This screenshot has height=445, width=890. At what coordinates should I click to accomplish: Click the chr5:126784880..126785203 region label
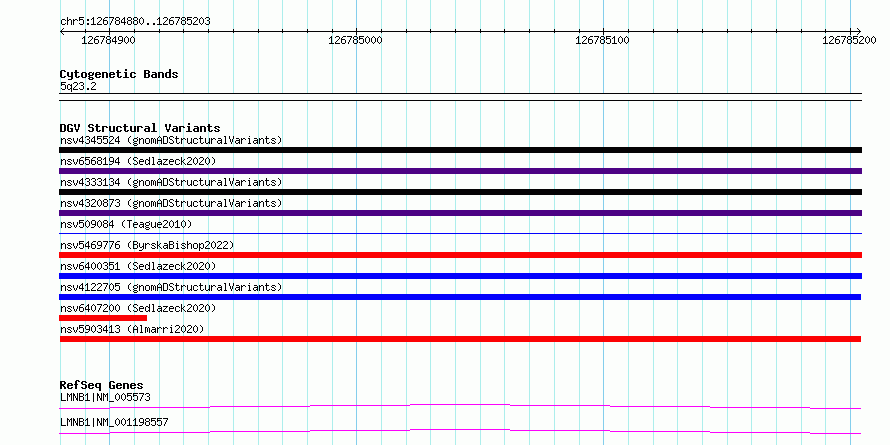(135, 21)
